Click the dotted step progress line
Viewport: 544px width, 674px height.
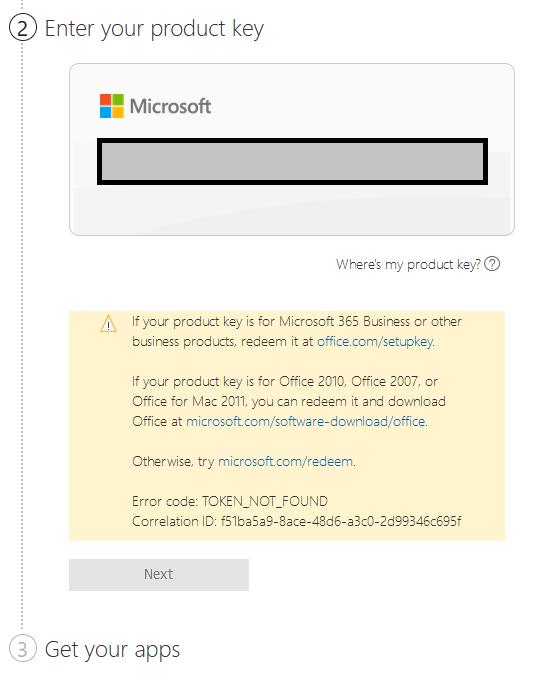coord(22,335)
